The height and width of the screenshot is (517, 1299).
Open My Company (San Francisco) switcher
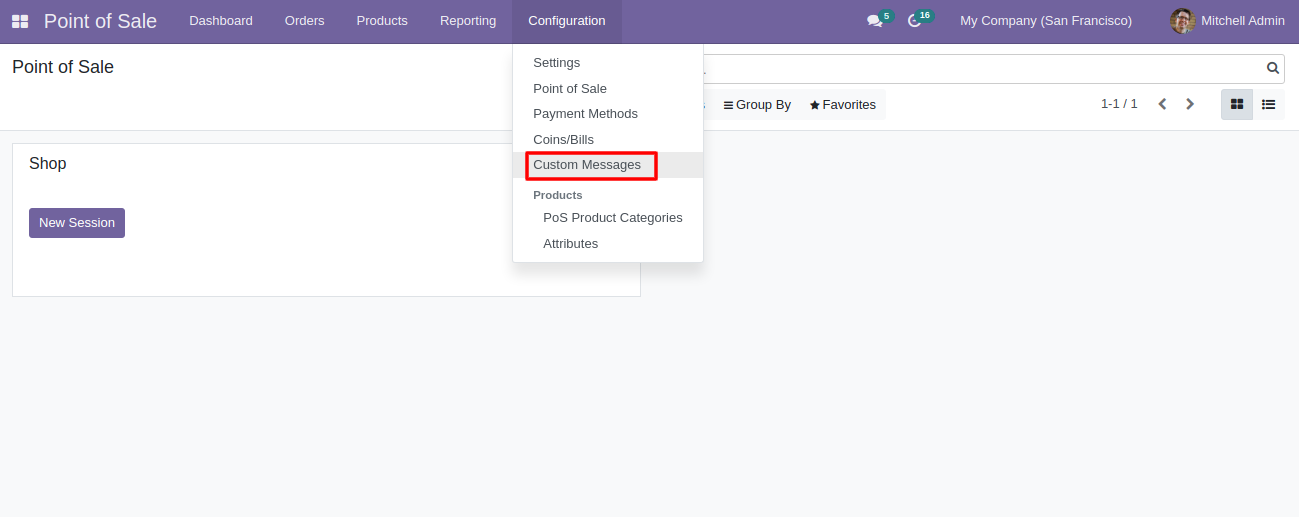tap(1045, 21)
